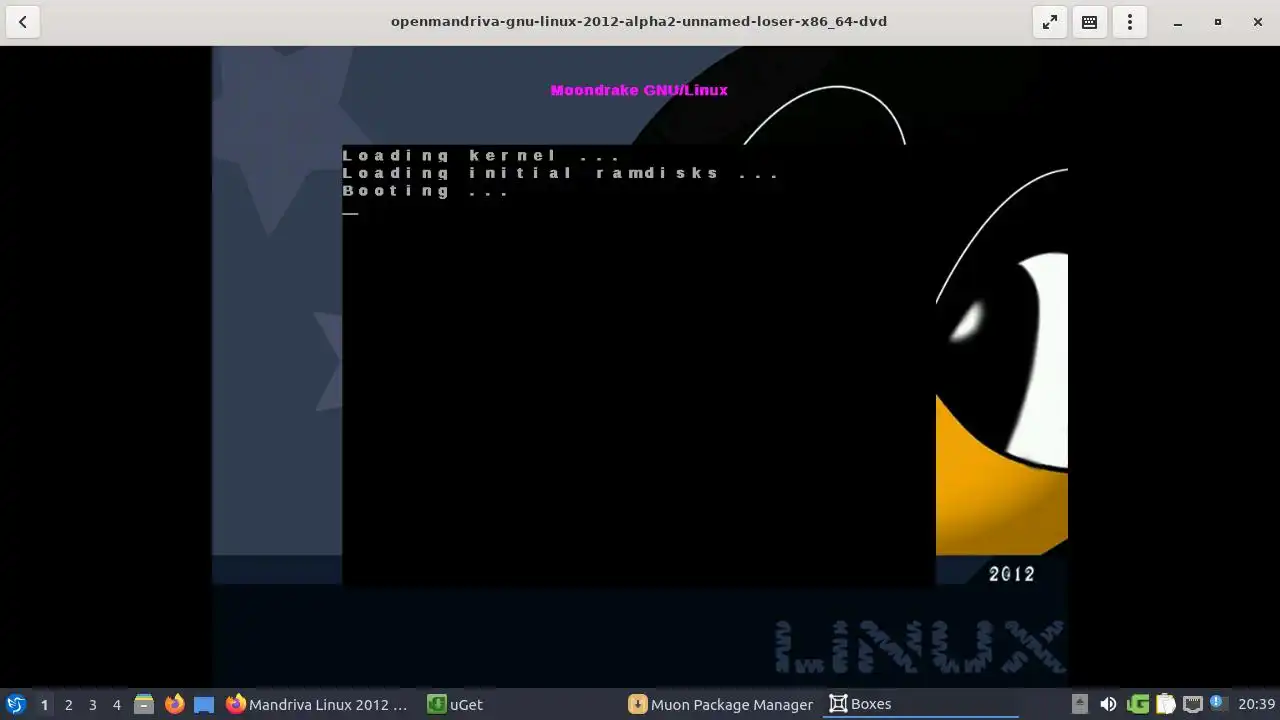Open the volume control tray icon
Image resolution: width=1280 pixels, height=720 pixels.
click(x=1108, y=704)
